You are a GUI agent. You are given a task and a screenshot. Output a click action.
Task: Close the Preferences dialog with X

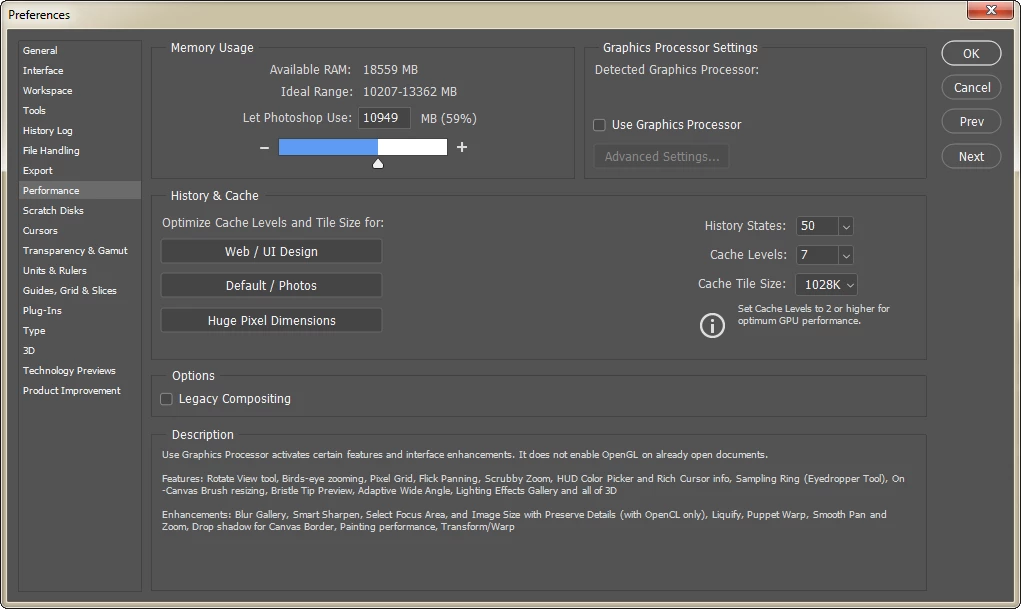click(x=990, y=10)
